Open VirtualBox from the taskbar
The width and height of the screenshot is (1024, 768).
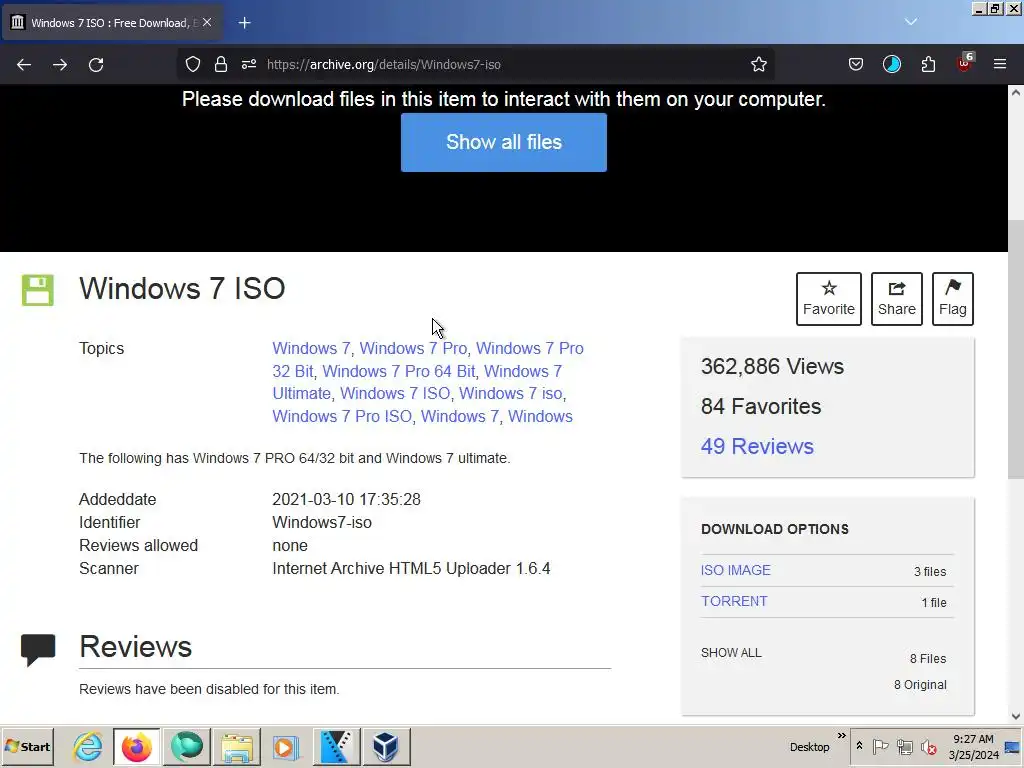tap(385, 746)
